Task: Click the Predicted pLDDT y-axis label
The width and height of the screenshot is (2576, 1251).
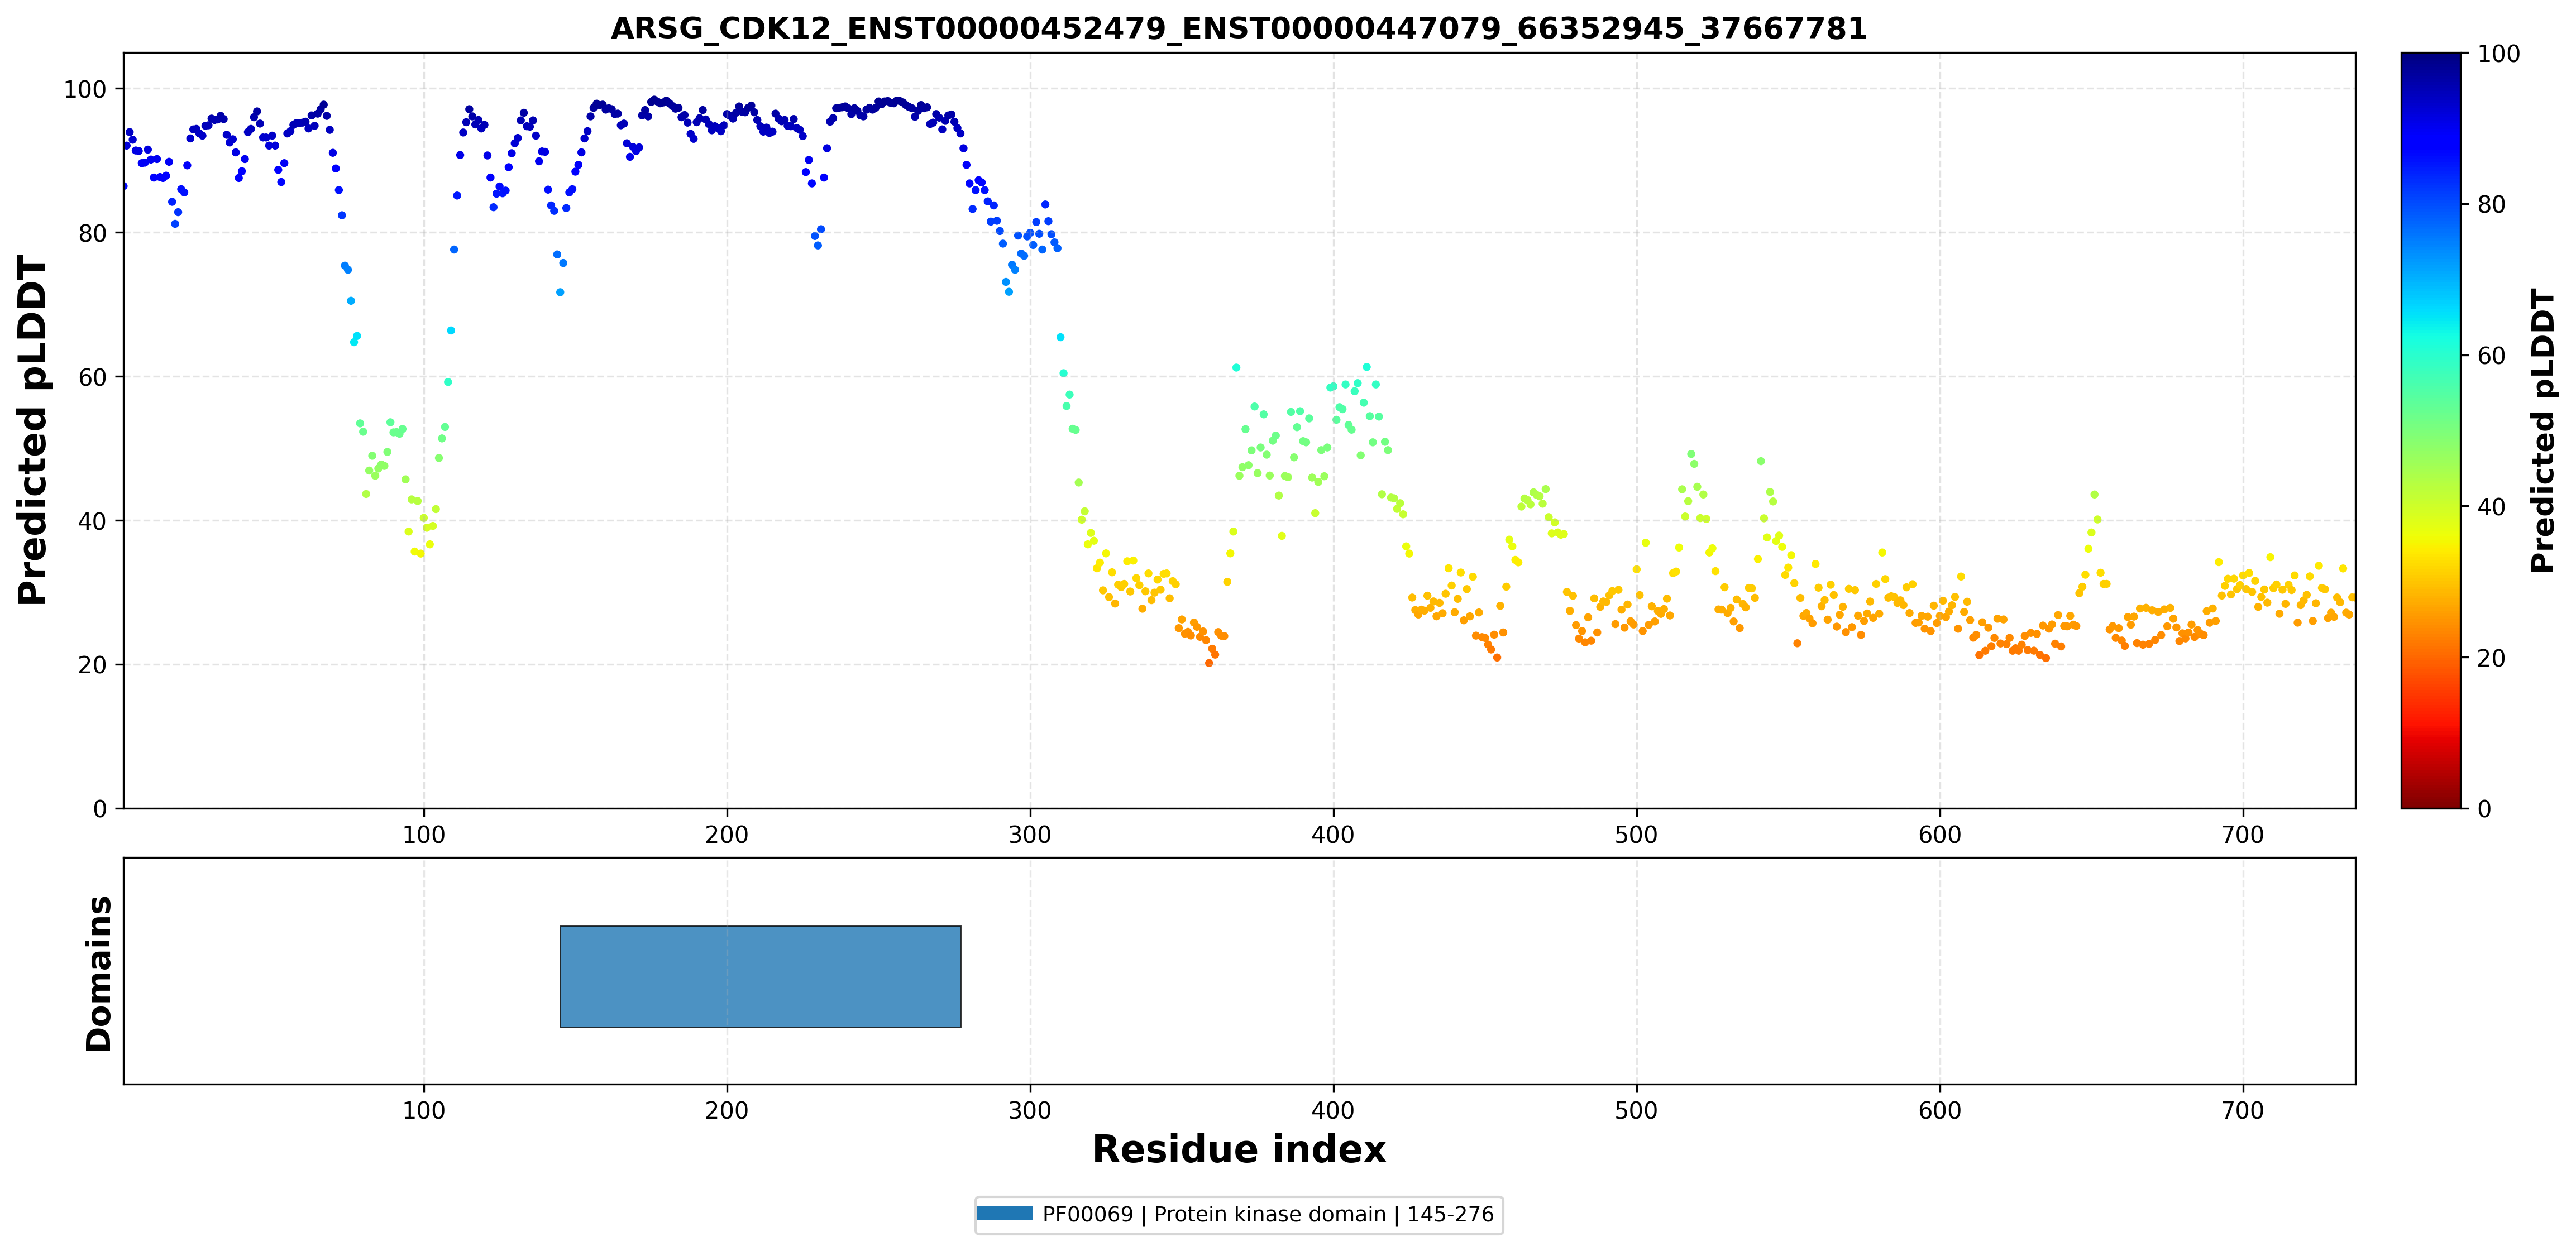Action: click(32, 430)
